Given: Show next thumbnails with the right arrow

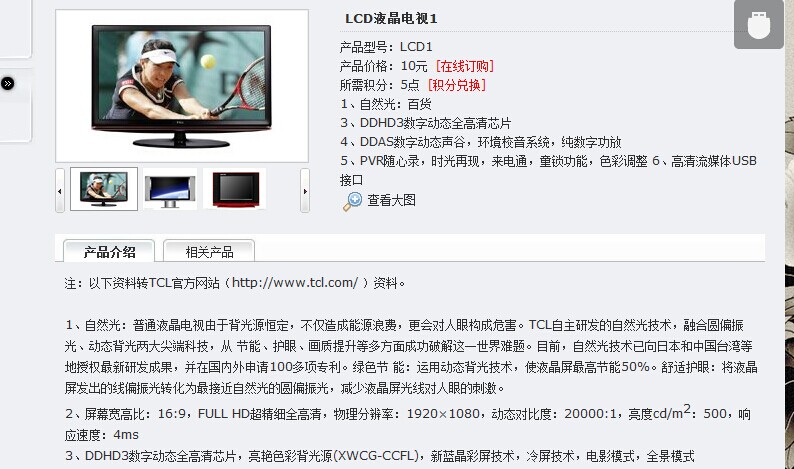Looking at the screenshot, I should click(304, 190).
